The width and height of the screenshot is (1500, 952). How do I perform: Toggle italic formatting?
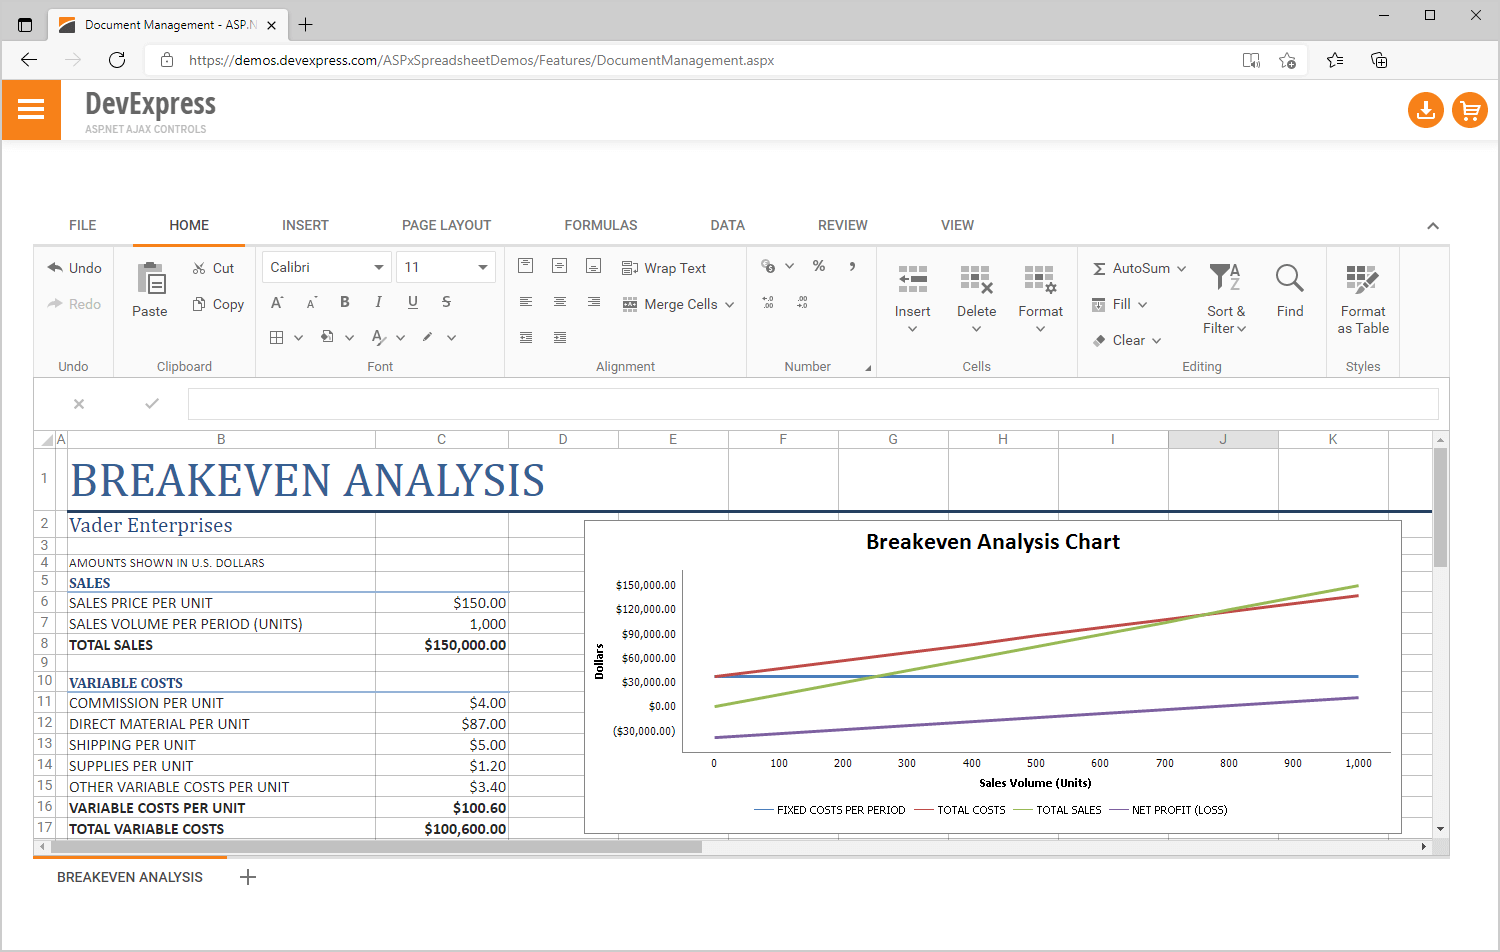click(x=378, y=301)
